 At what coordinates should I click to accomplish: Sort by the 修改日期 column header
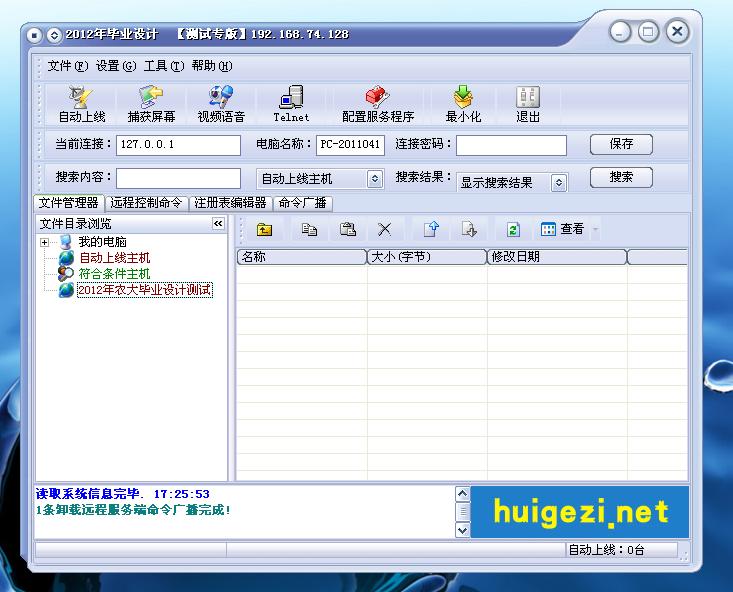(557, 257)
